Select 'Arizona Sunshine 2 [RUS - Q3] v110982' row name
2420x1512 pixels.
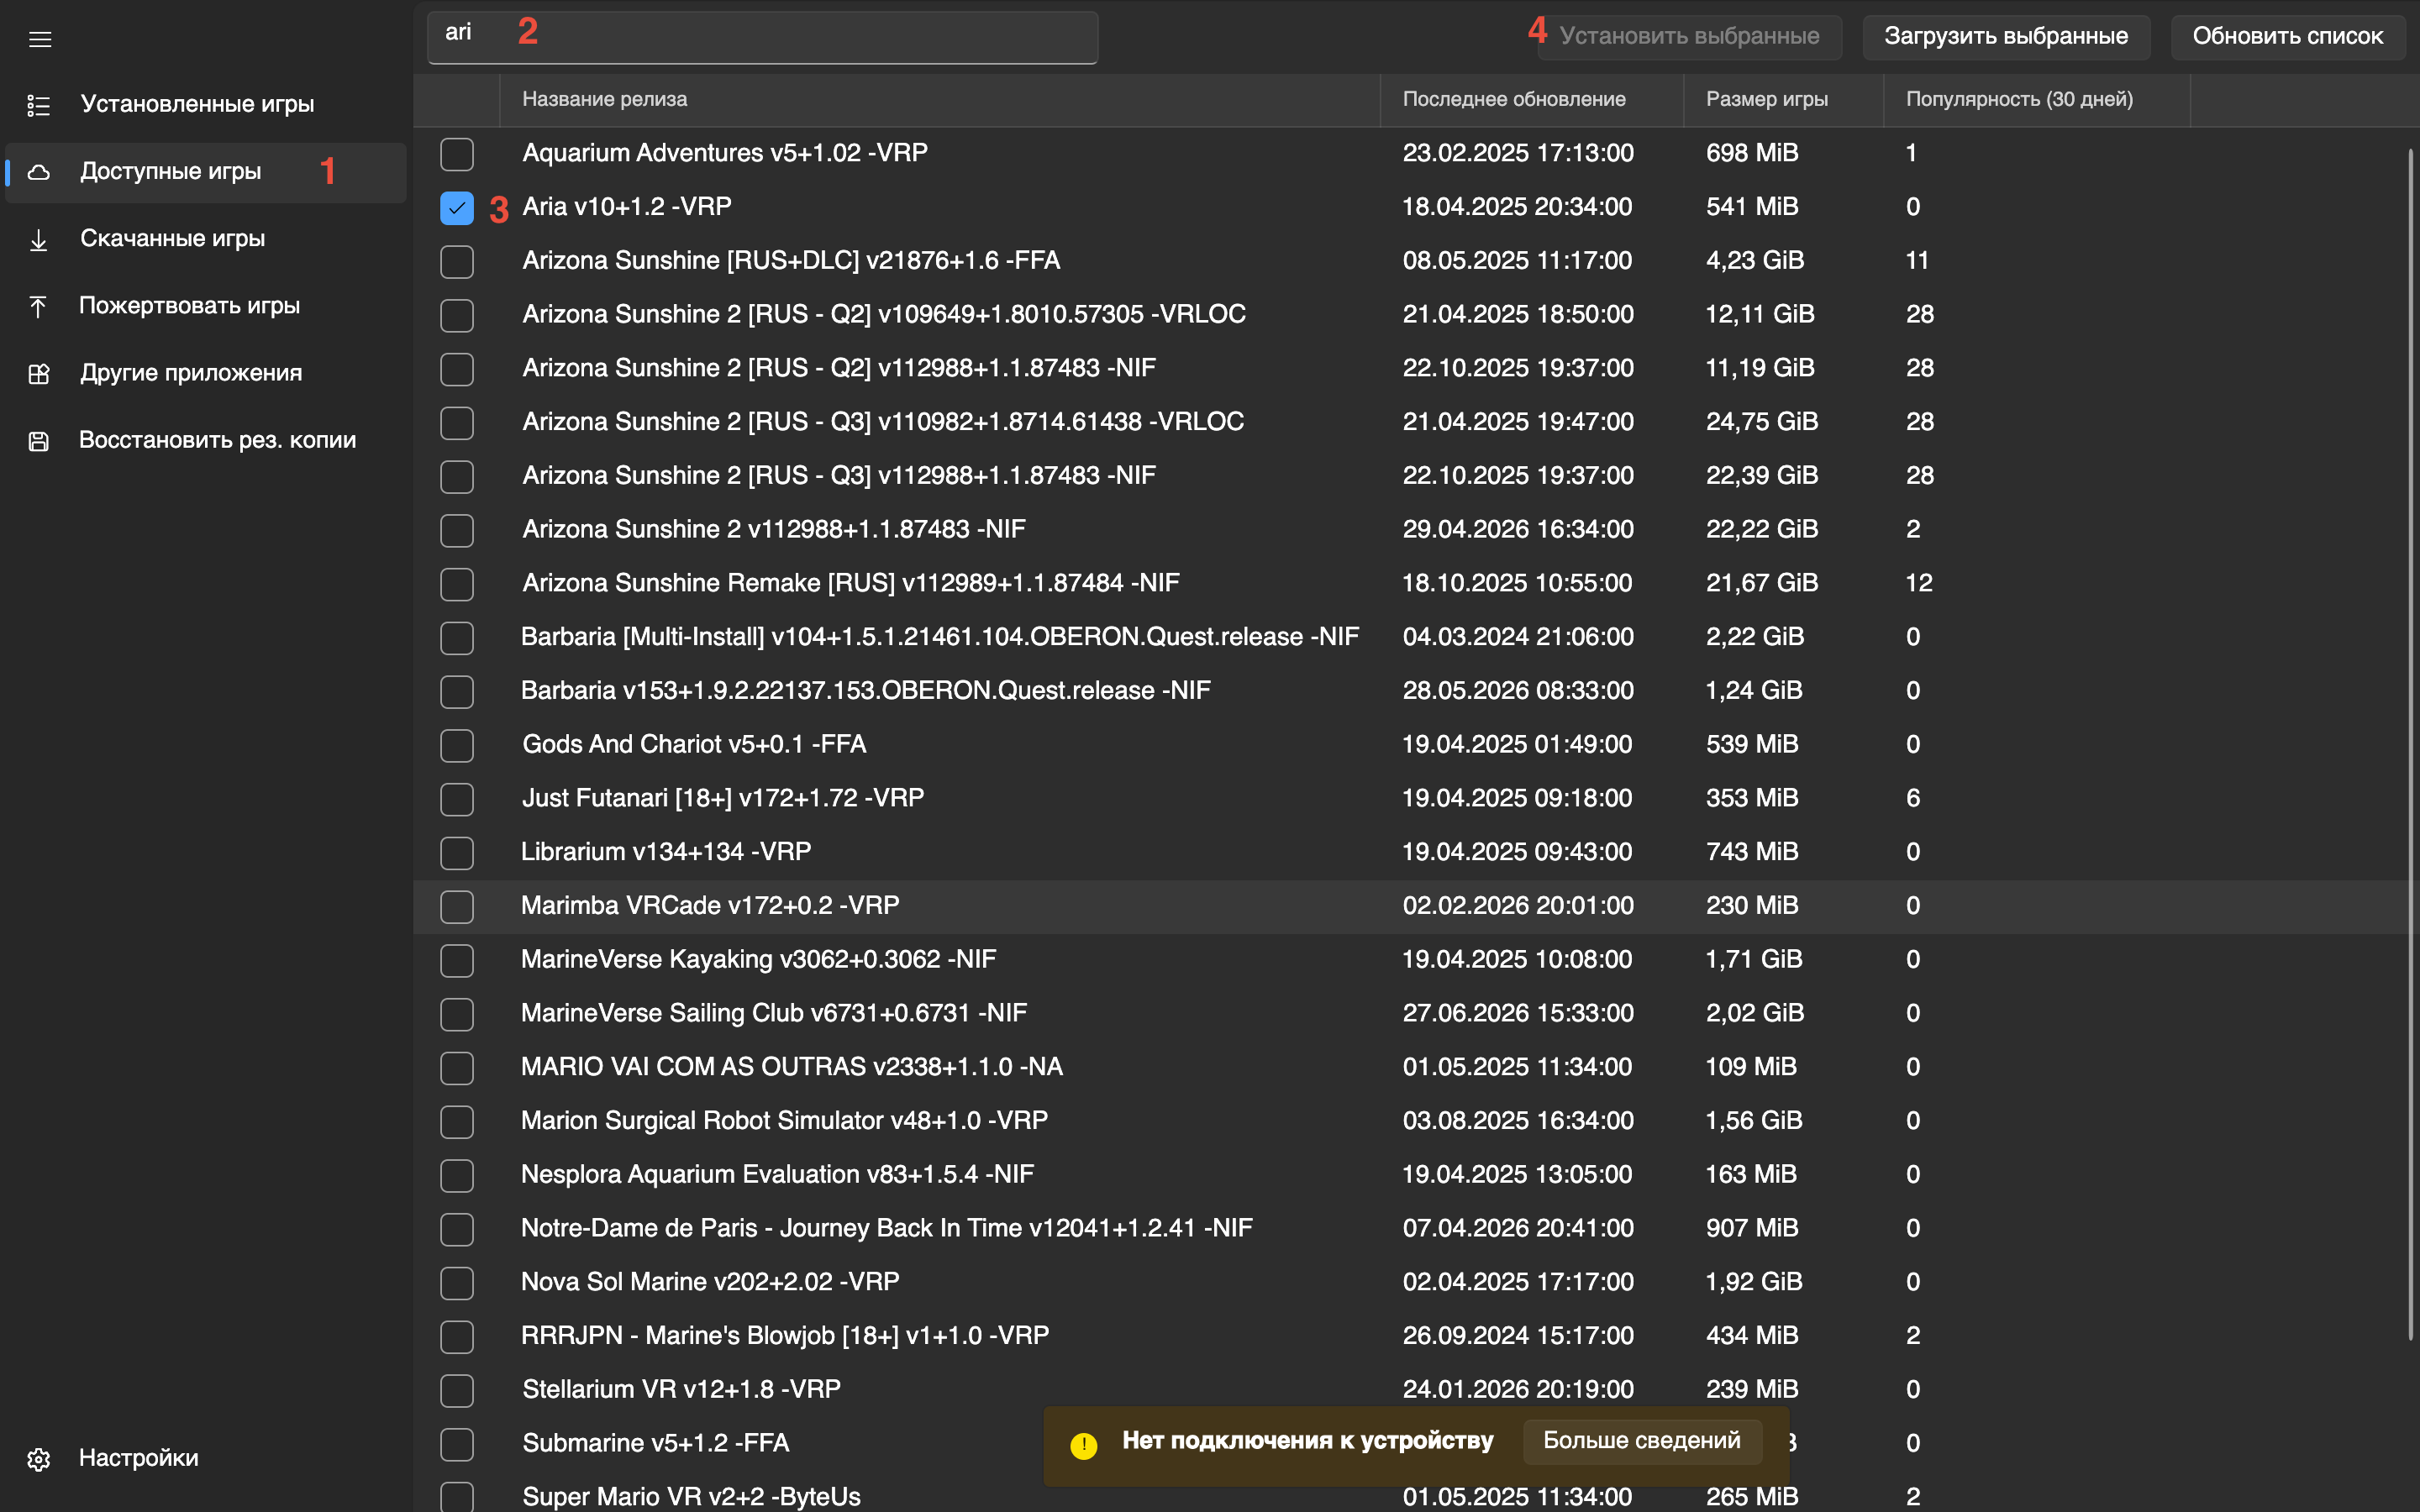pos(883,421)
